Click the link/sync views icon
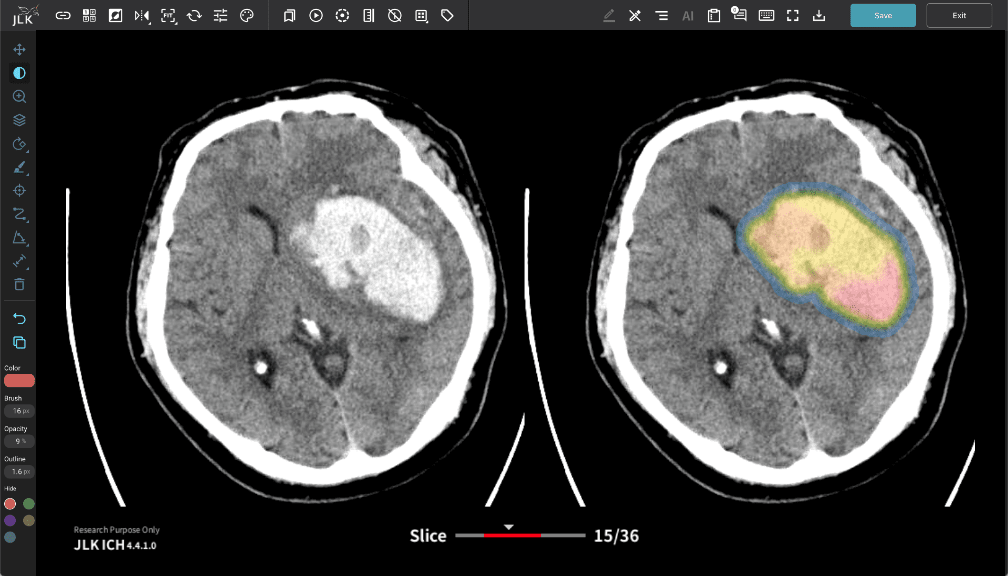 click(x=63, y=16)
